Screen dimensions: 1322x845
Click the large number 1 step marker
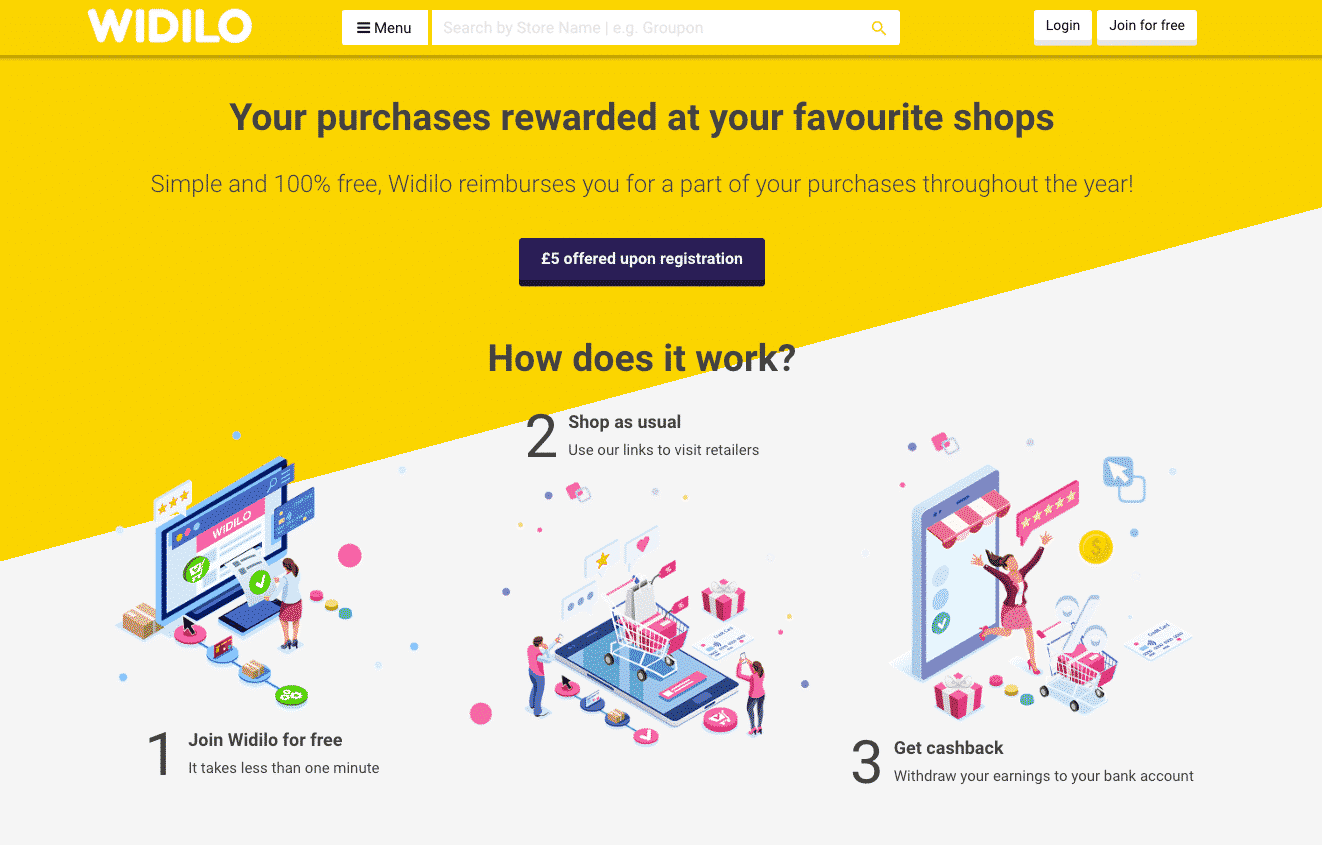pyautogui.click(x=160, y=754)
